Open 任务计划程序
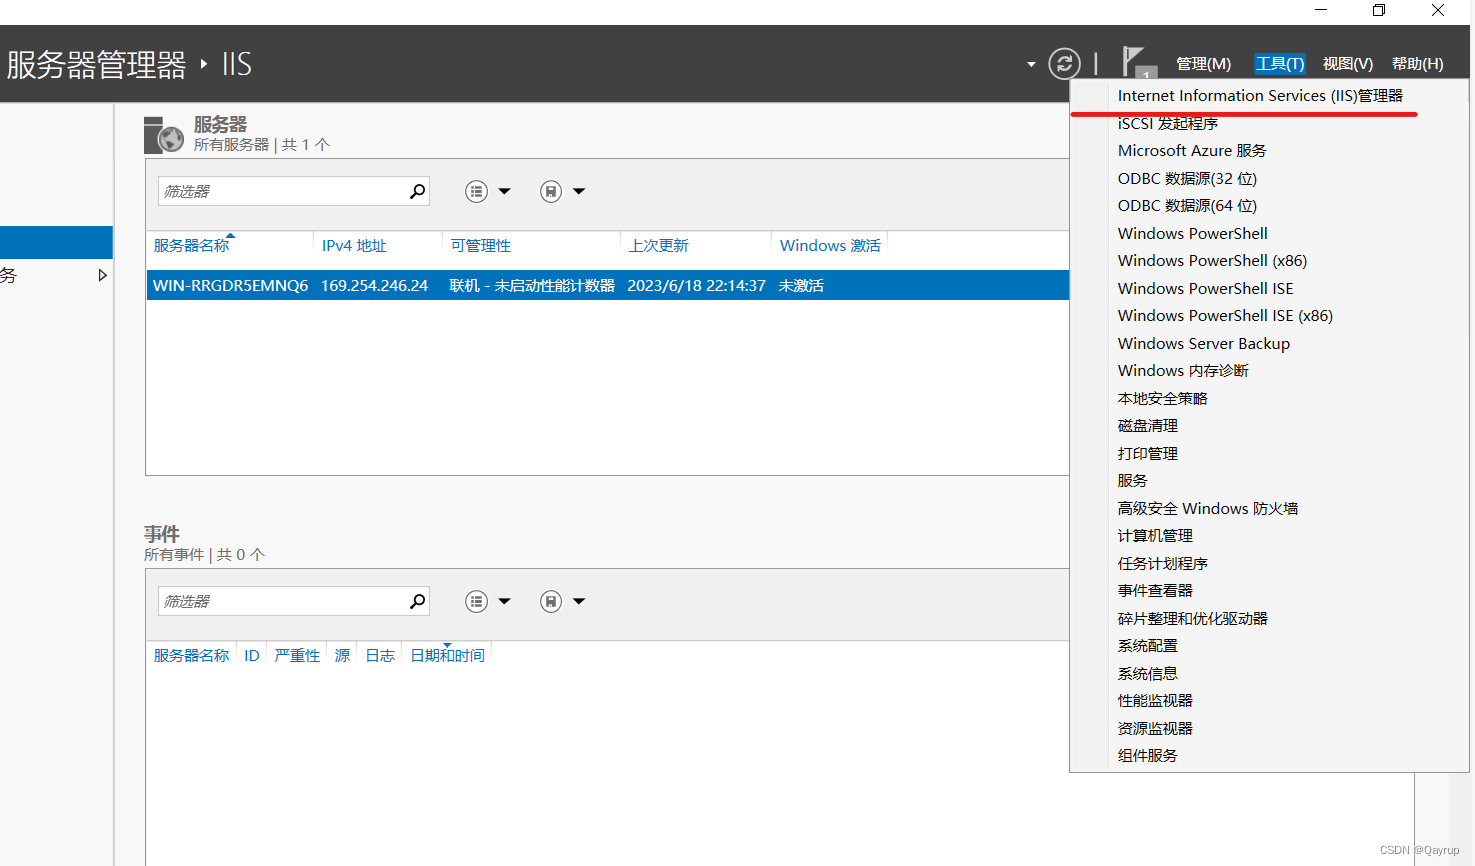Image resolution: width=1475 pixels, height=866 pixels. coord(1163,563)
